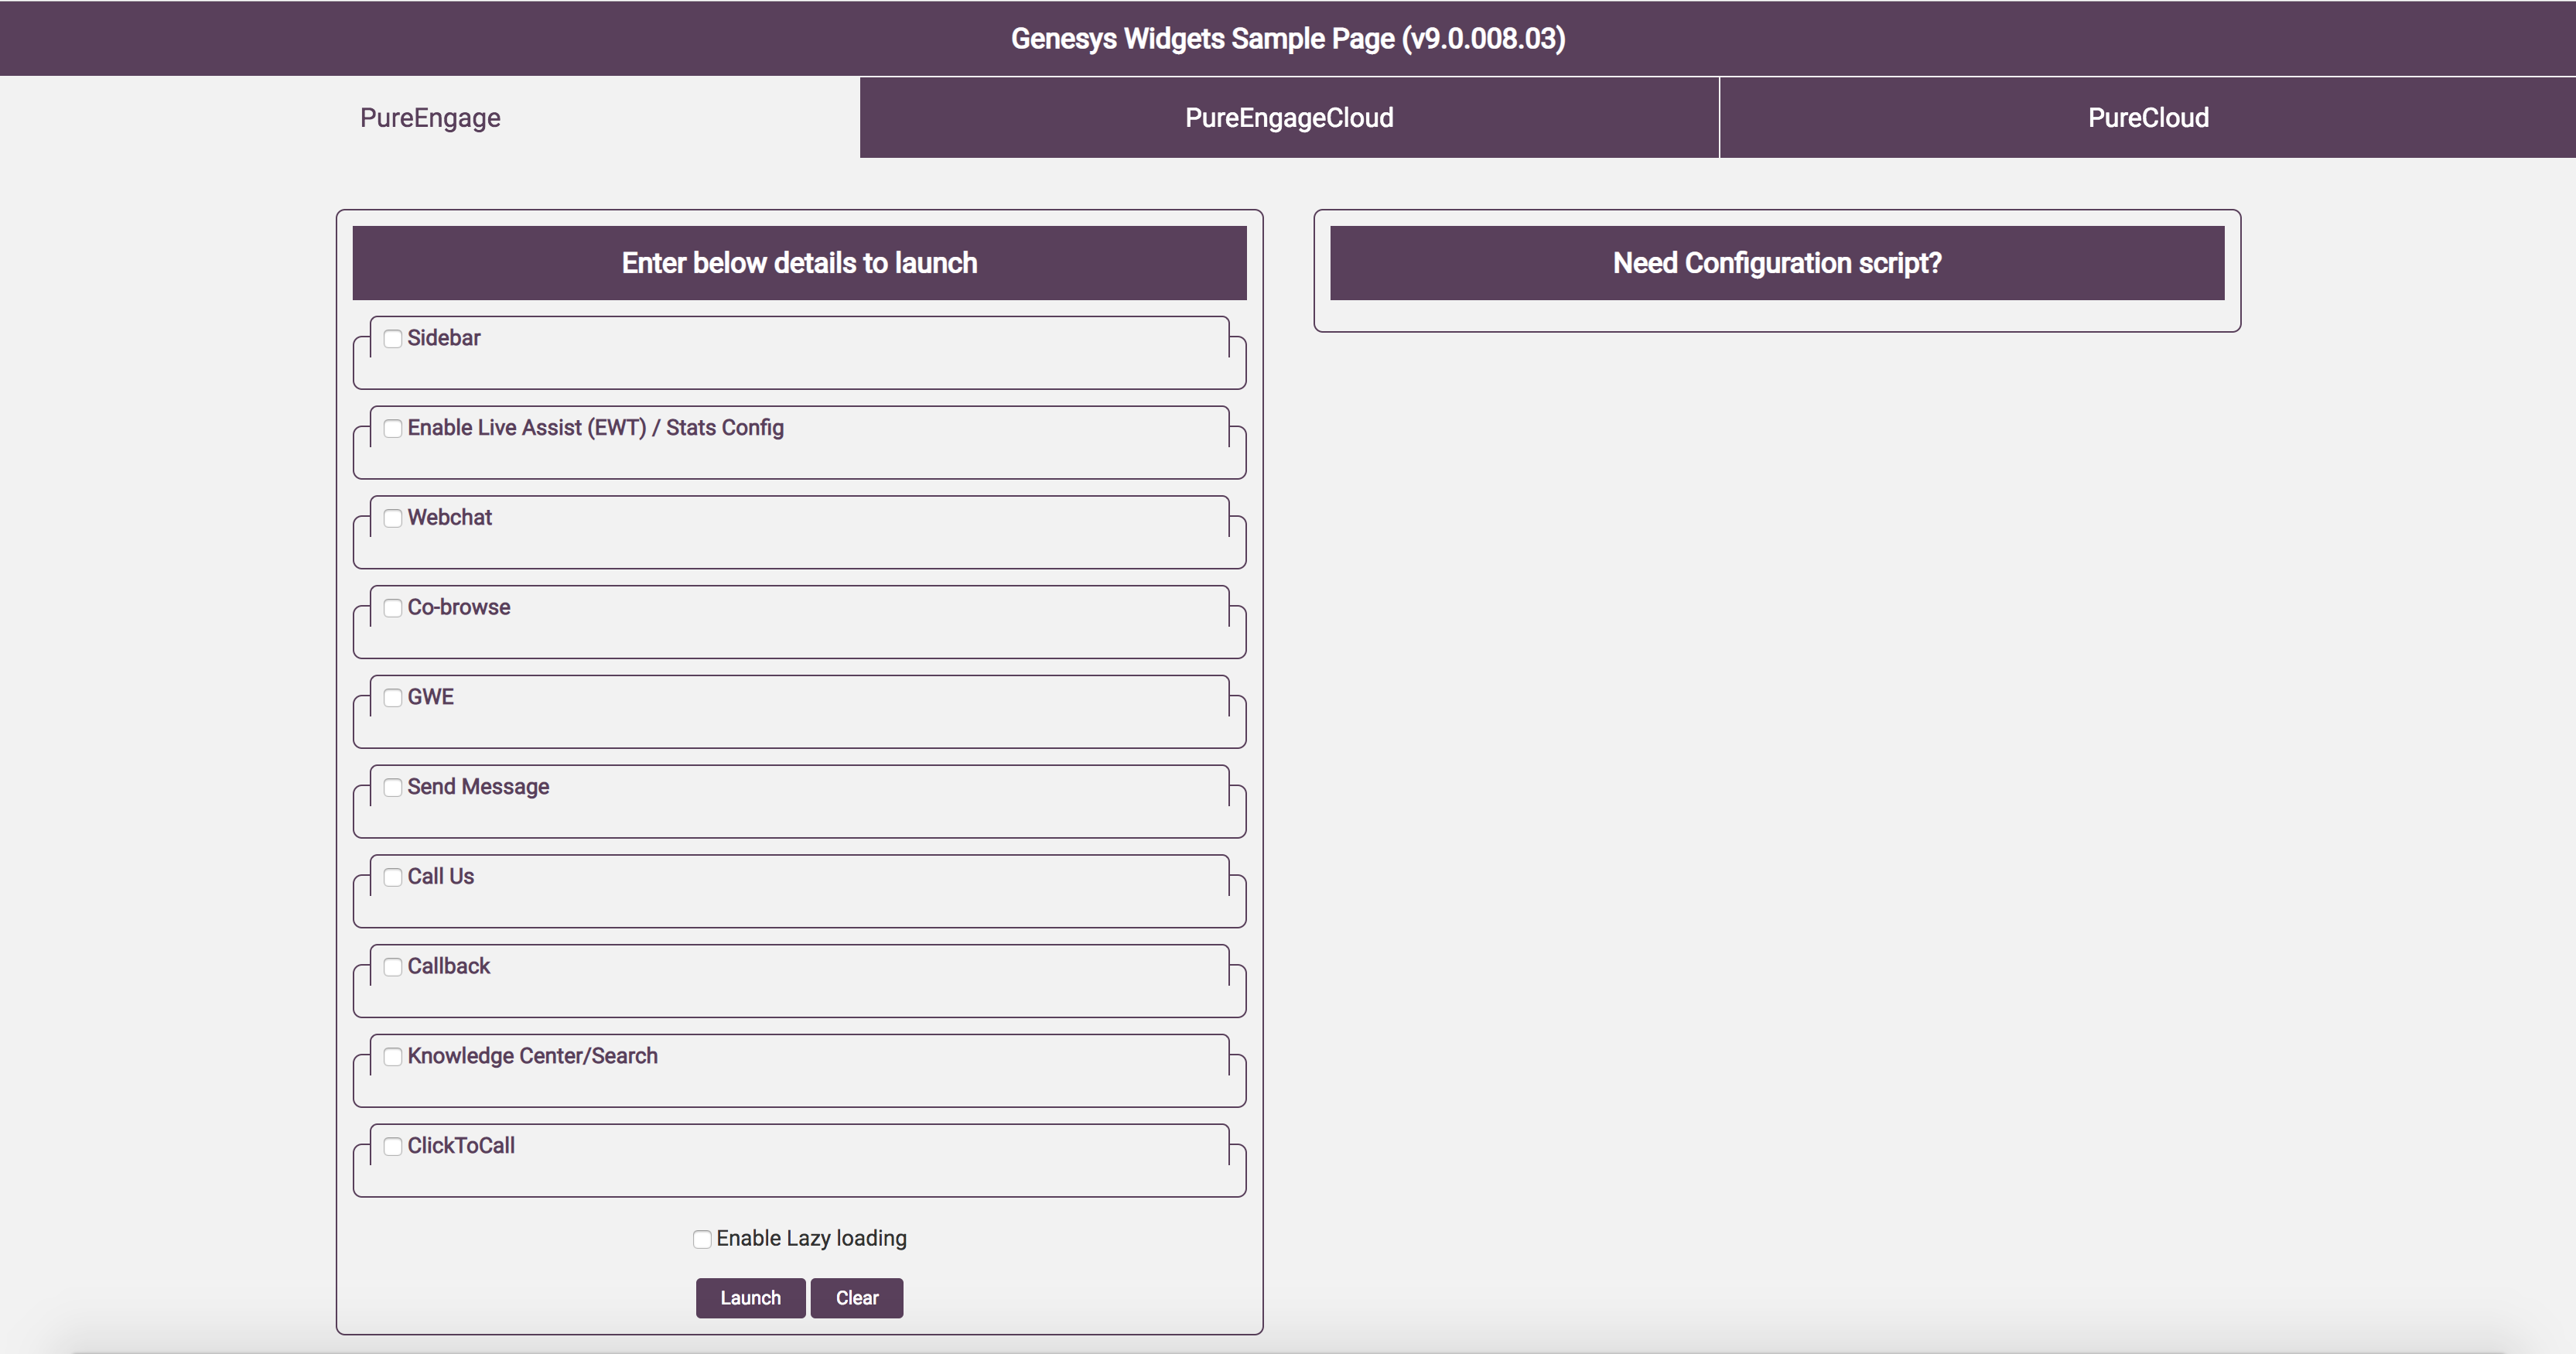Enable the Callback checkbox

[393, 967]
